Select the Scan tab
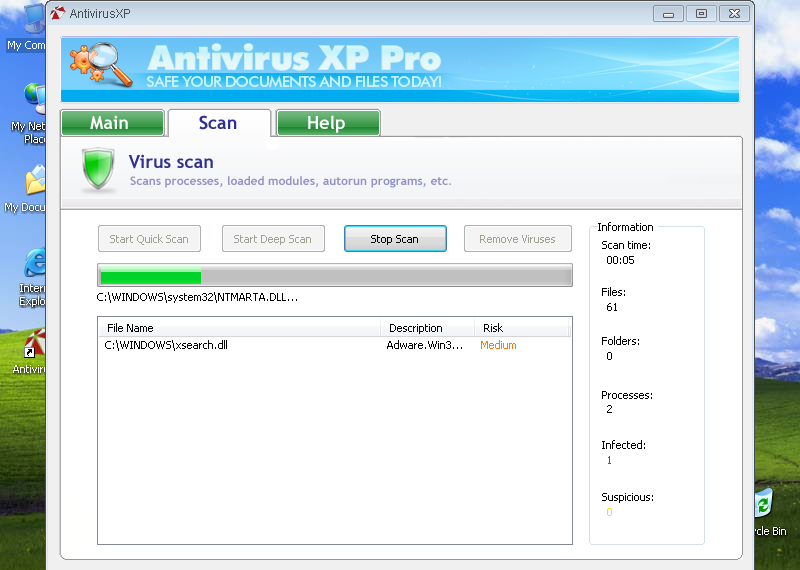This screenshot has height=570, width=800. [x=218, y=123]
